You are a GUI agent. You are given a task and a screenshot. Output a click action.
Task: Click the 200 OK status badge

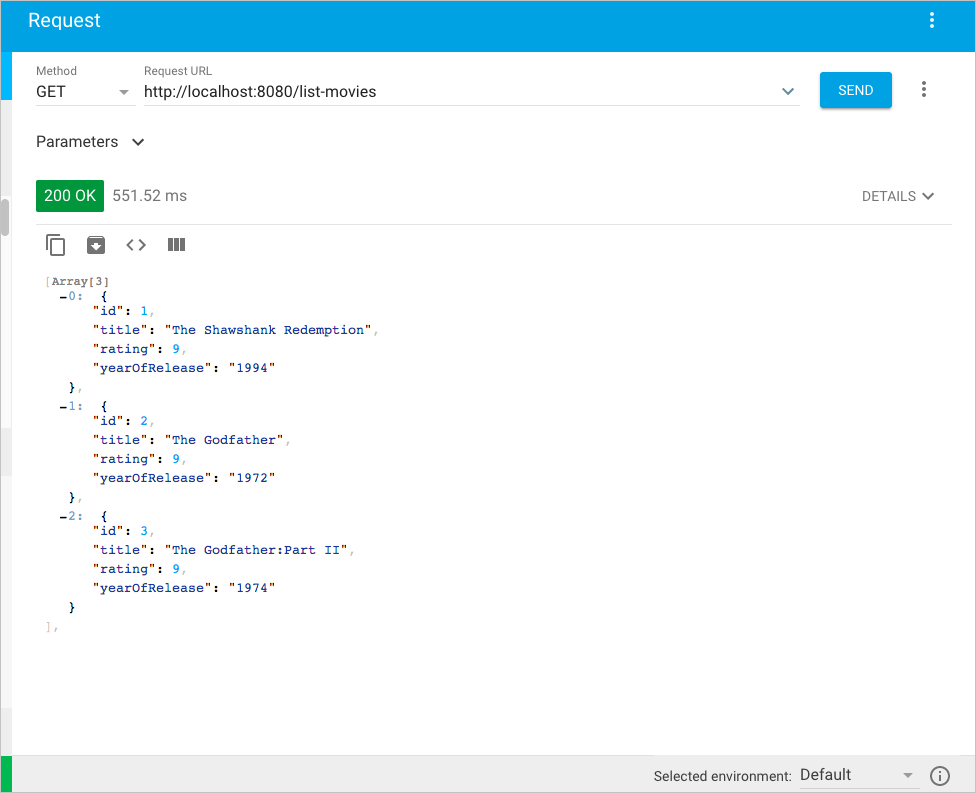click(x=70, y=196)
